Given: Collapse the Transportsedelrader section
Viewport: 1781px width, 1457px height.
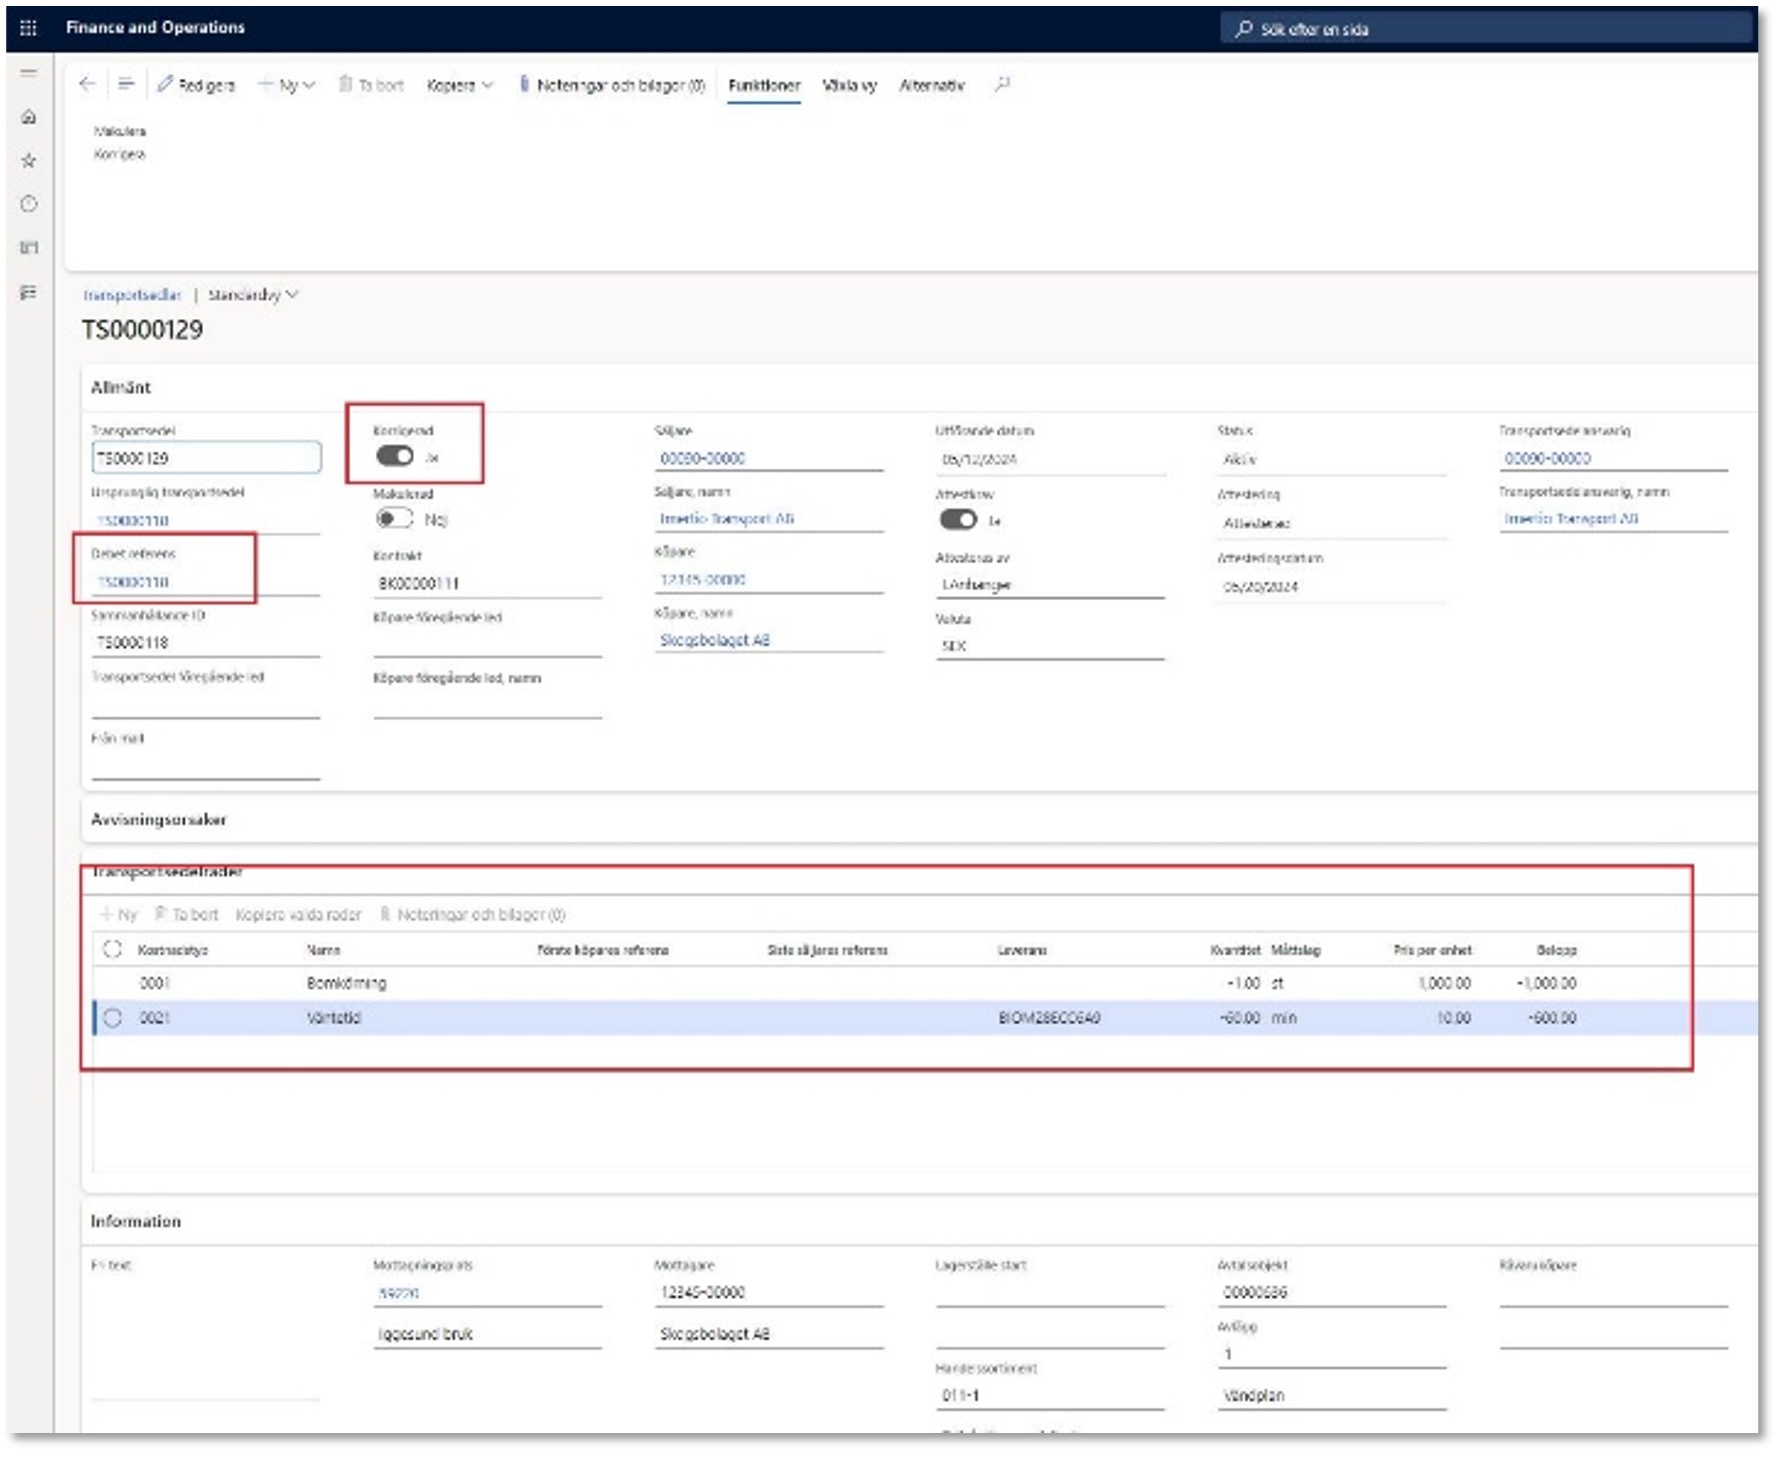Looking at the screenshot, I should tap(166, 873).
